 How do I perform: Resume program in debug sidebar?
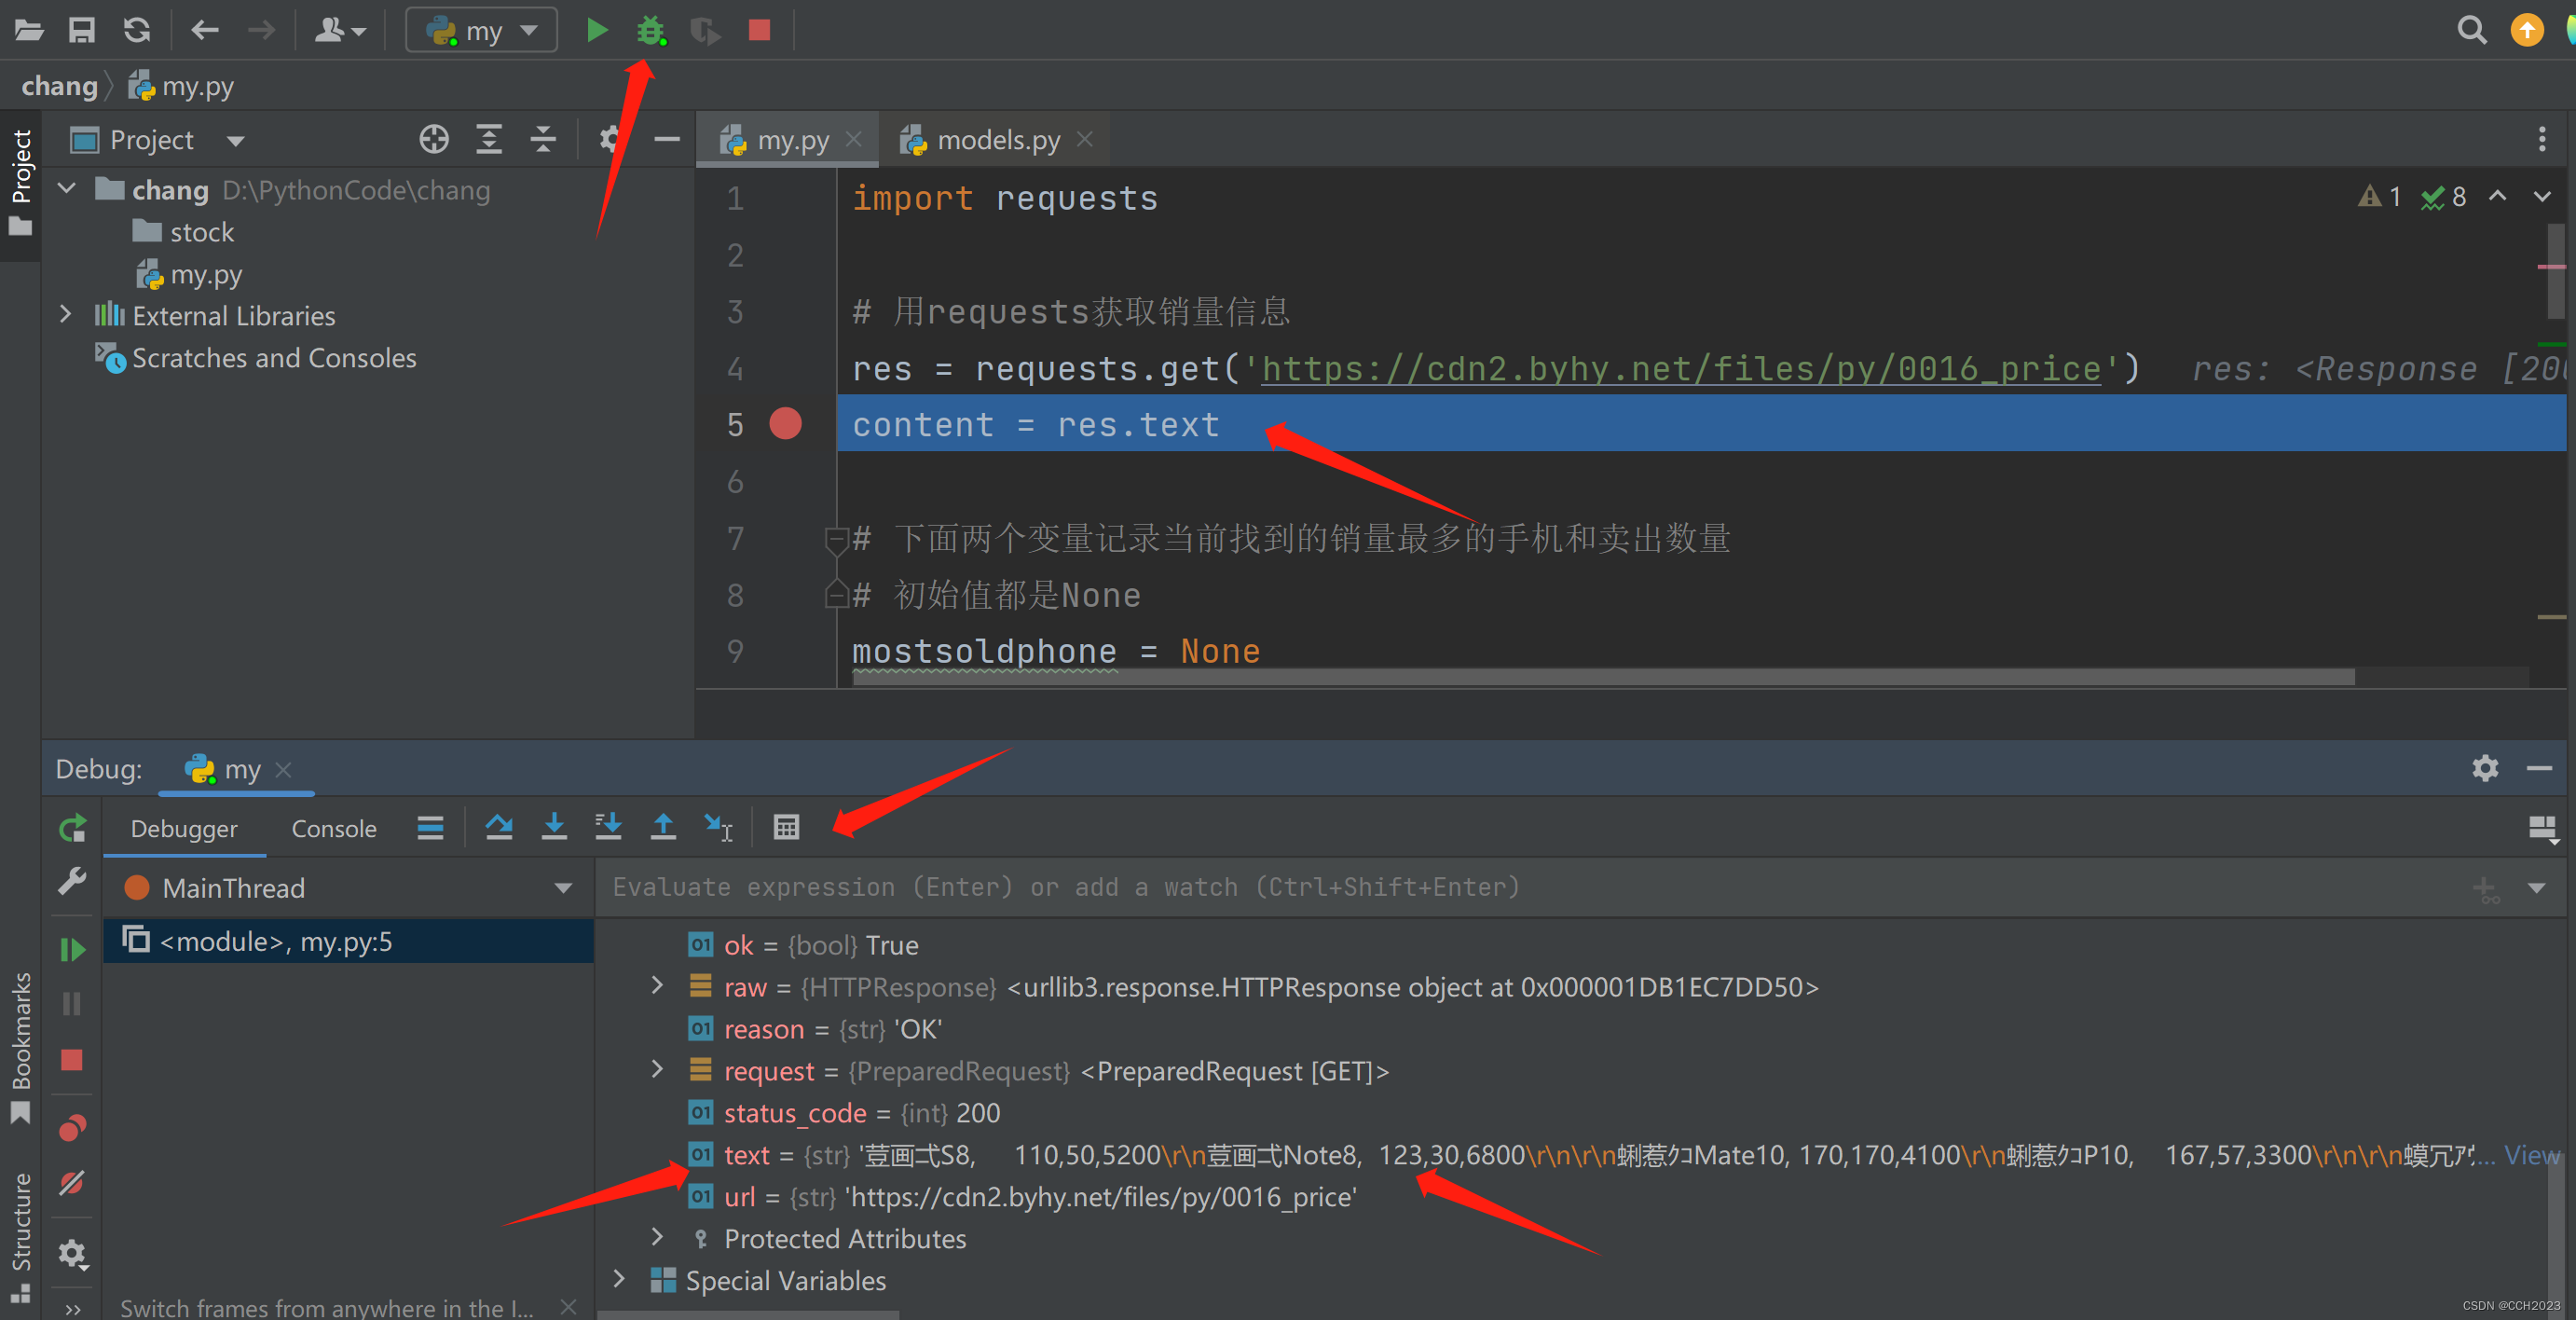[x=72, y=949]
